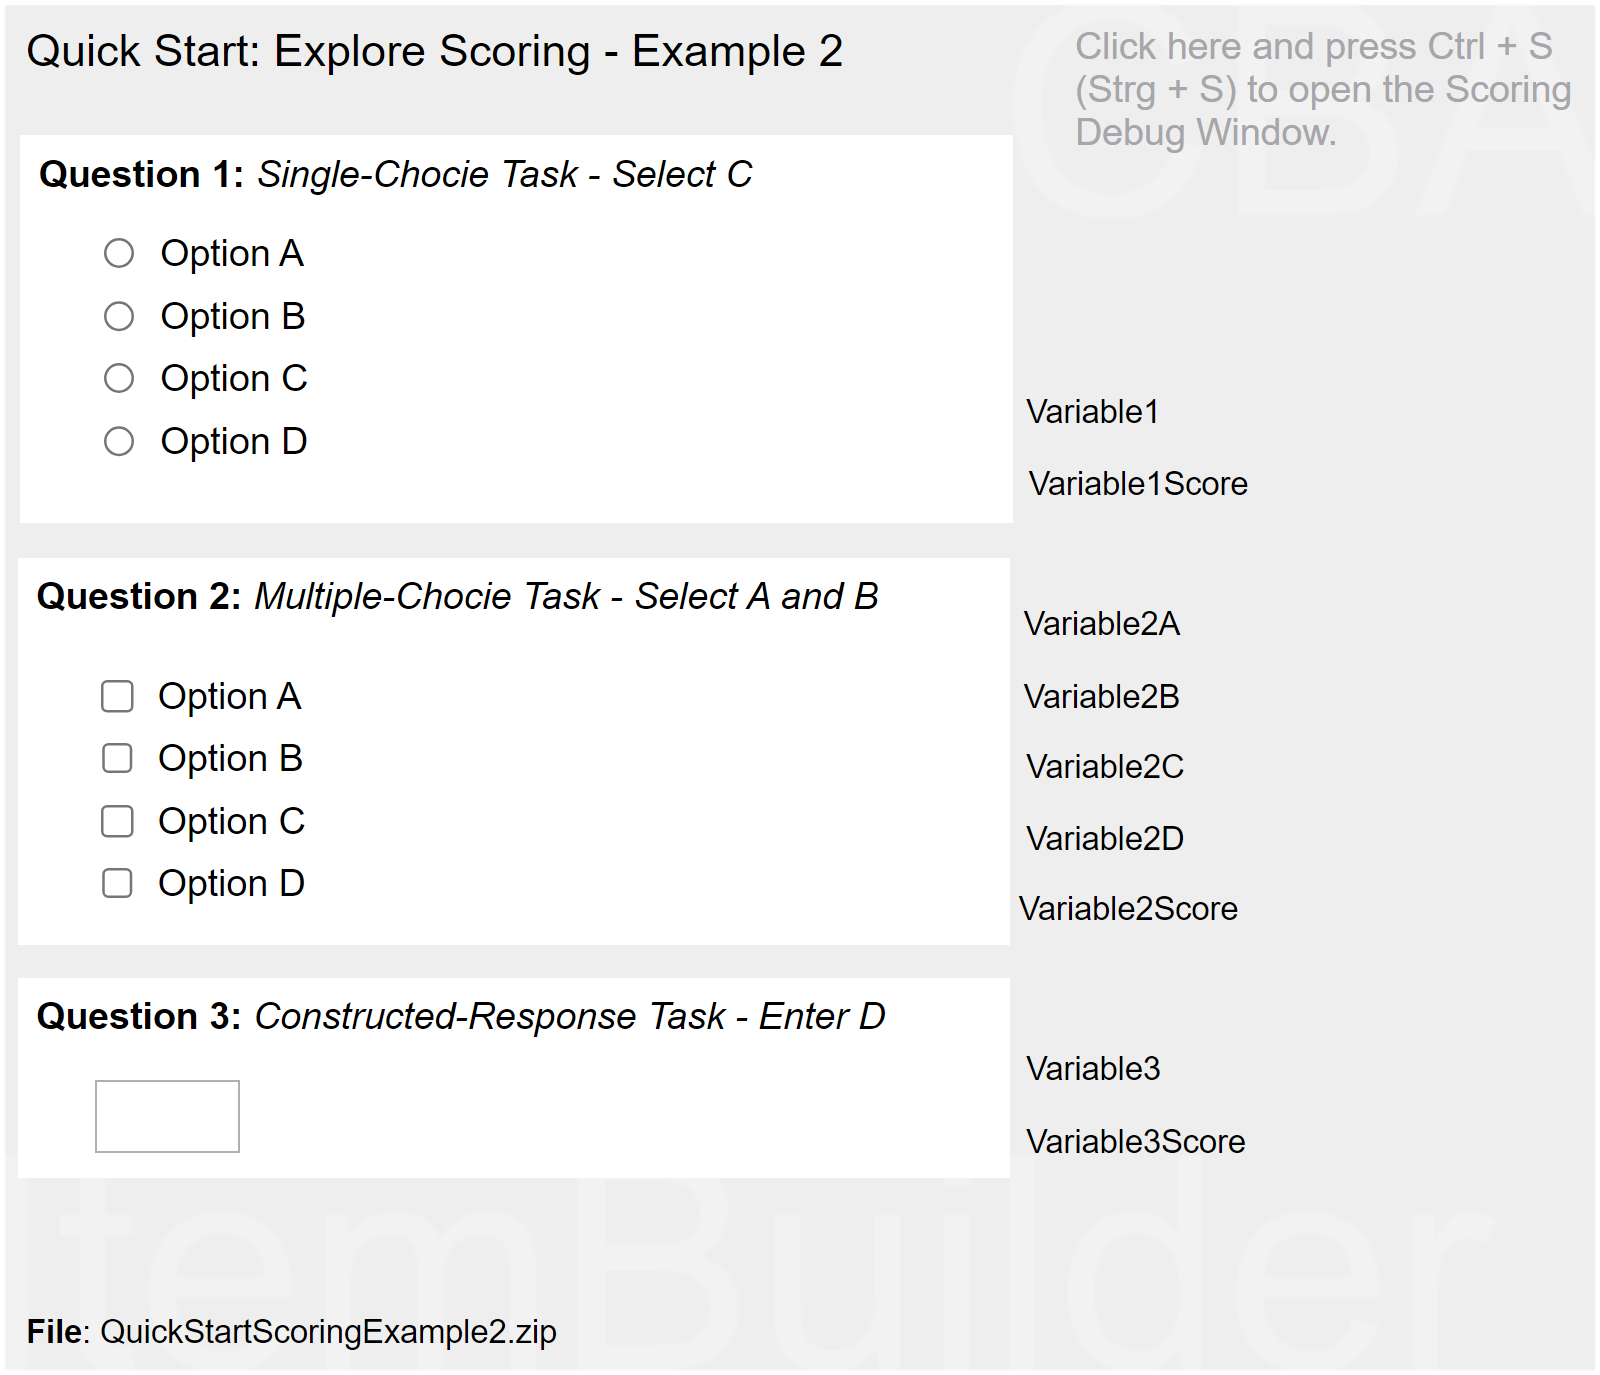Click the QuickStartScoringExample2.zip file name
1600x1375 pixels.
click(328, 1332)
